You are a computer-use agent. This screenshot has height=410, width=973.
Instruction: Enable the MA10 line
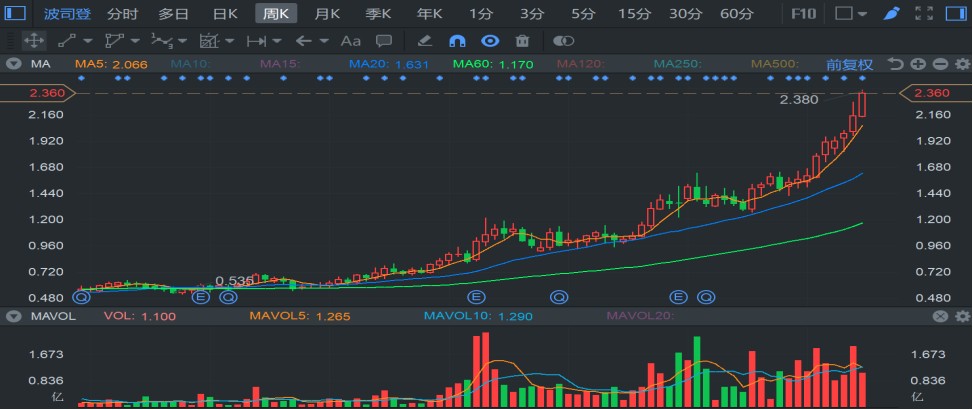pos(192,64)
